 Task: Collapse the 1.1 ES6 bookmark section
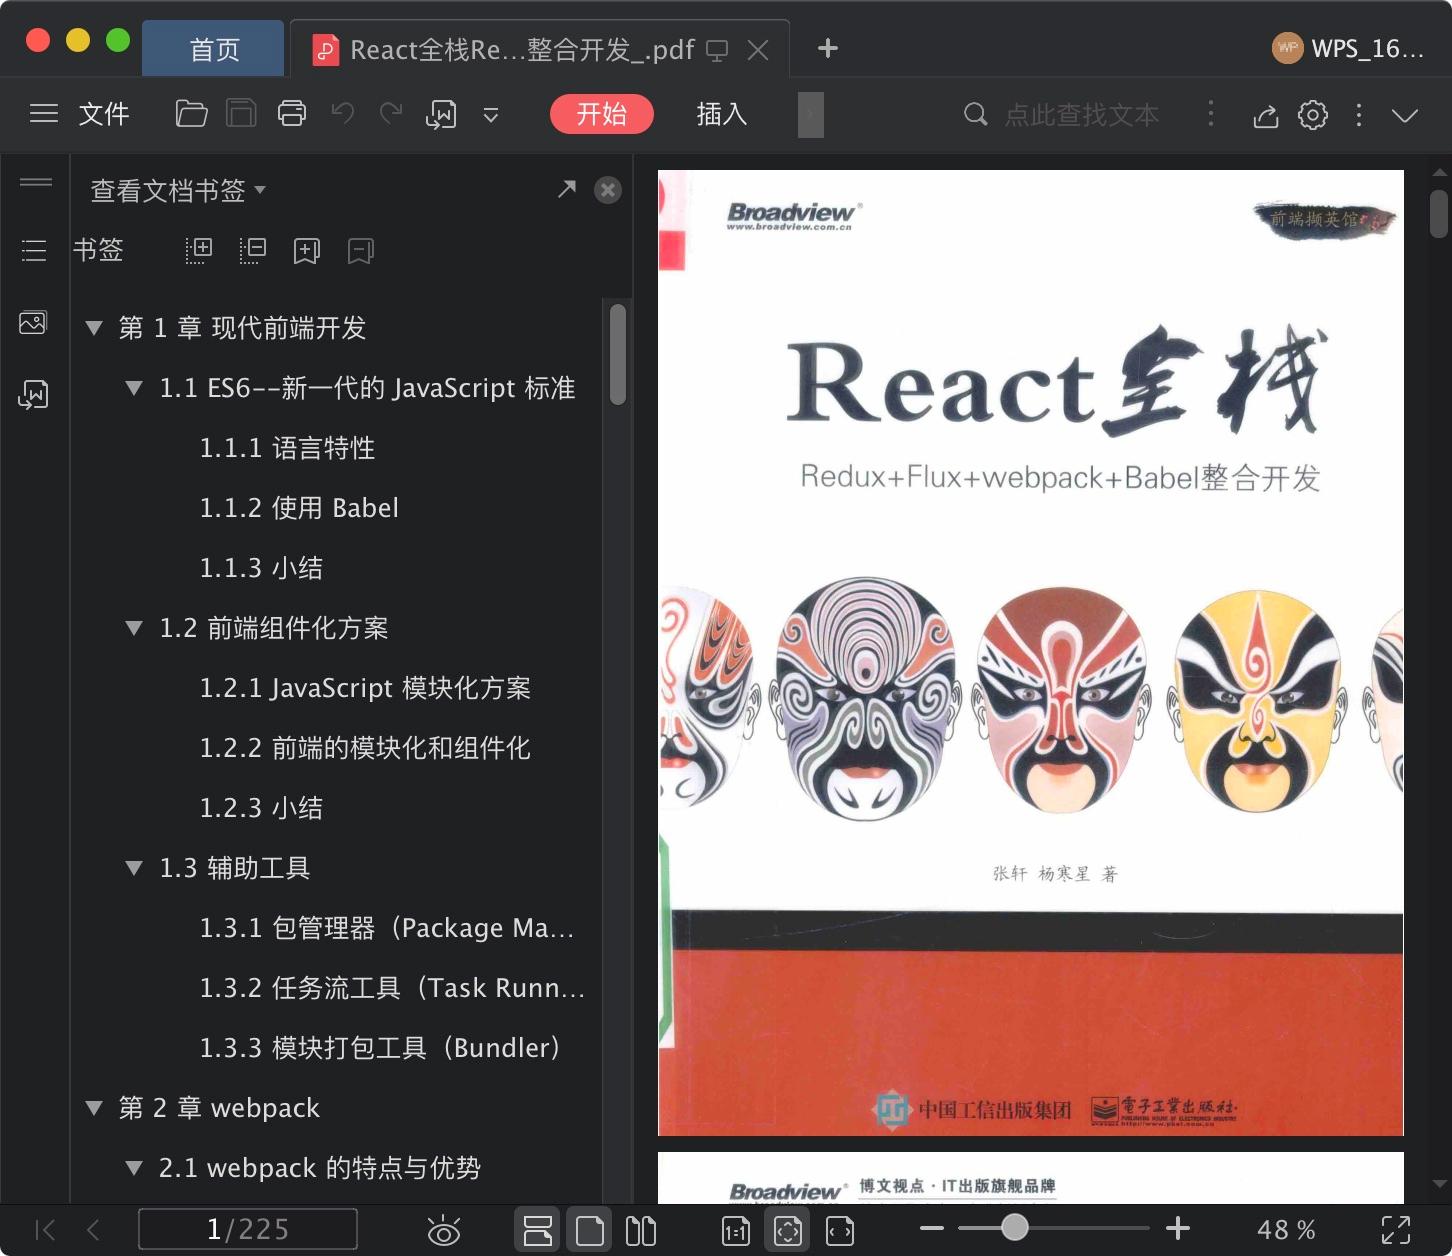click(134, 388)
